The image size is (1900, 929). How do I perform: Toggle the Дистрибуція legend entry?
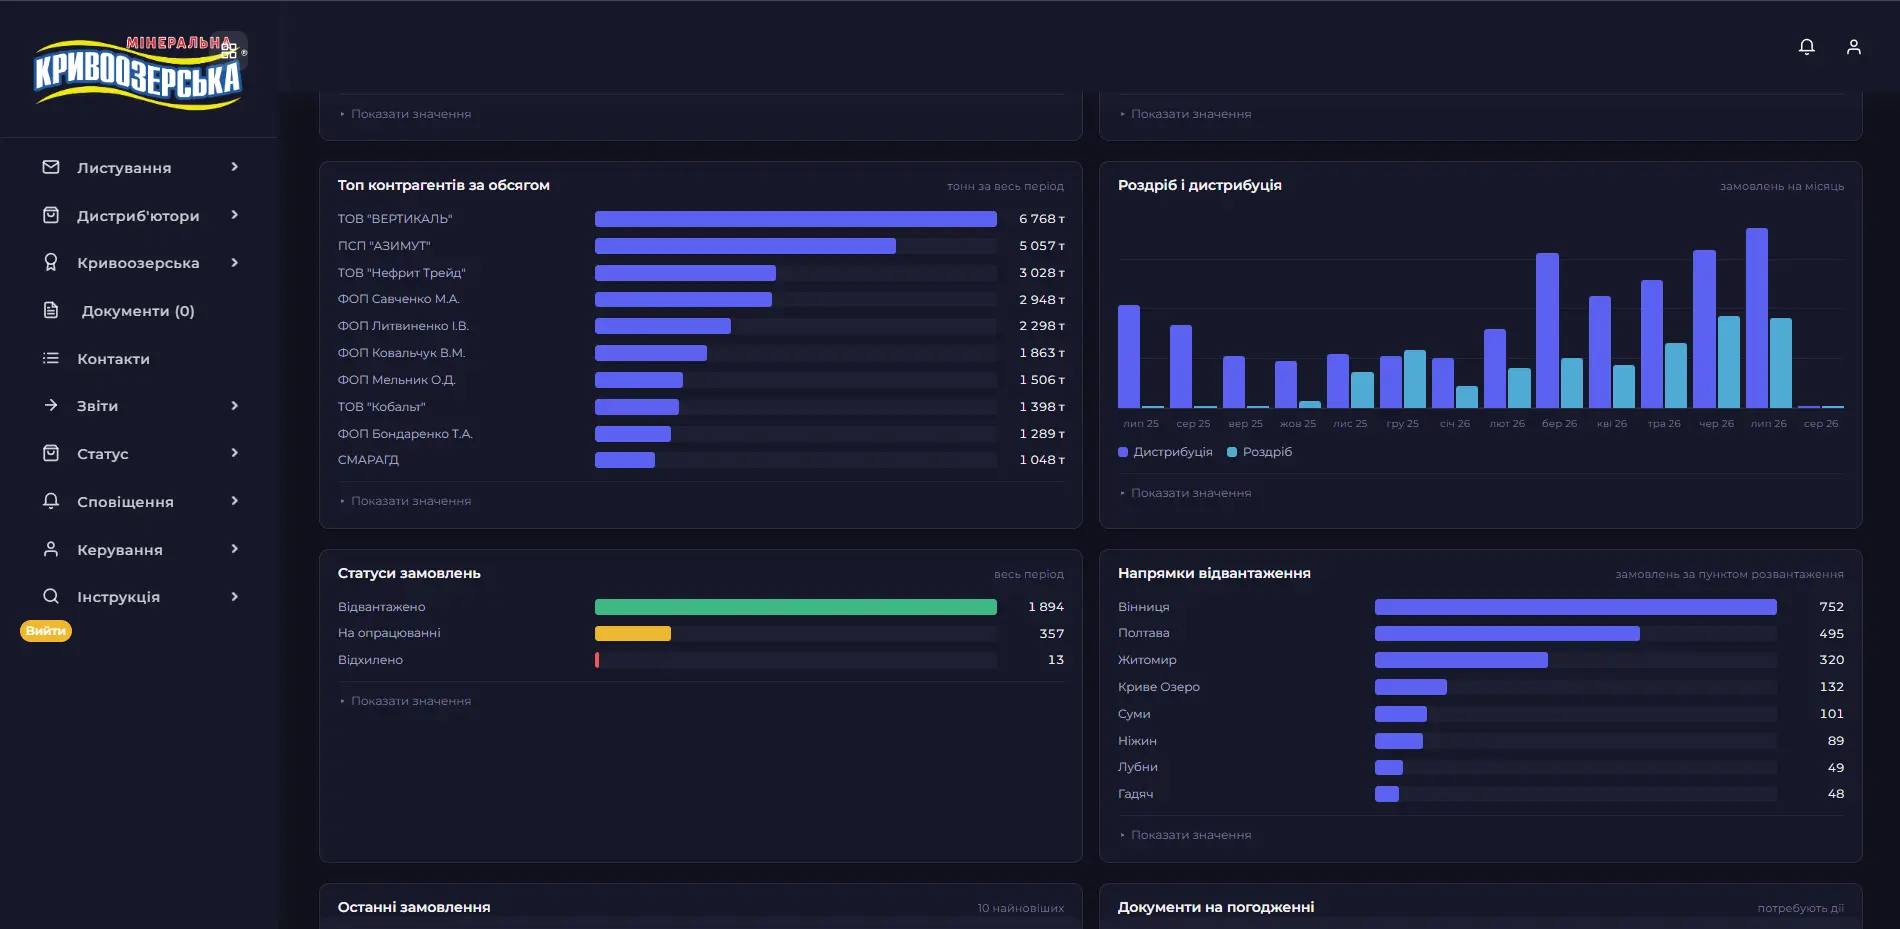[1165, 452]
